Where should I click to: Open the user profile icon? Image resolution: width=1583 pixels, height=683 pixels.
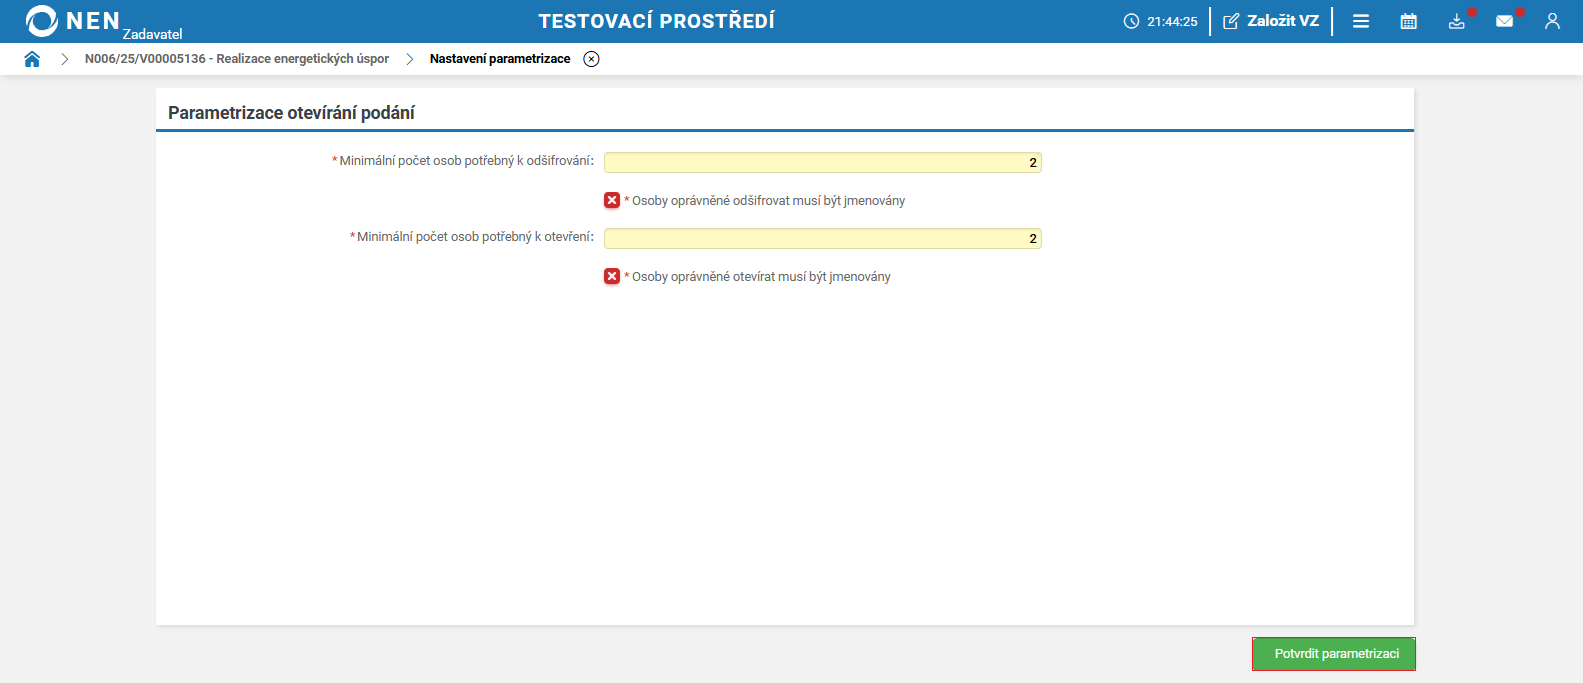click(x=1552, y=21)
